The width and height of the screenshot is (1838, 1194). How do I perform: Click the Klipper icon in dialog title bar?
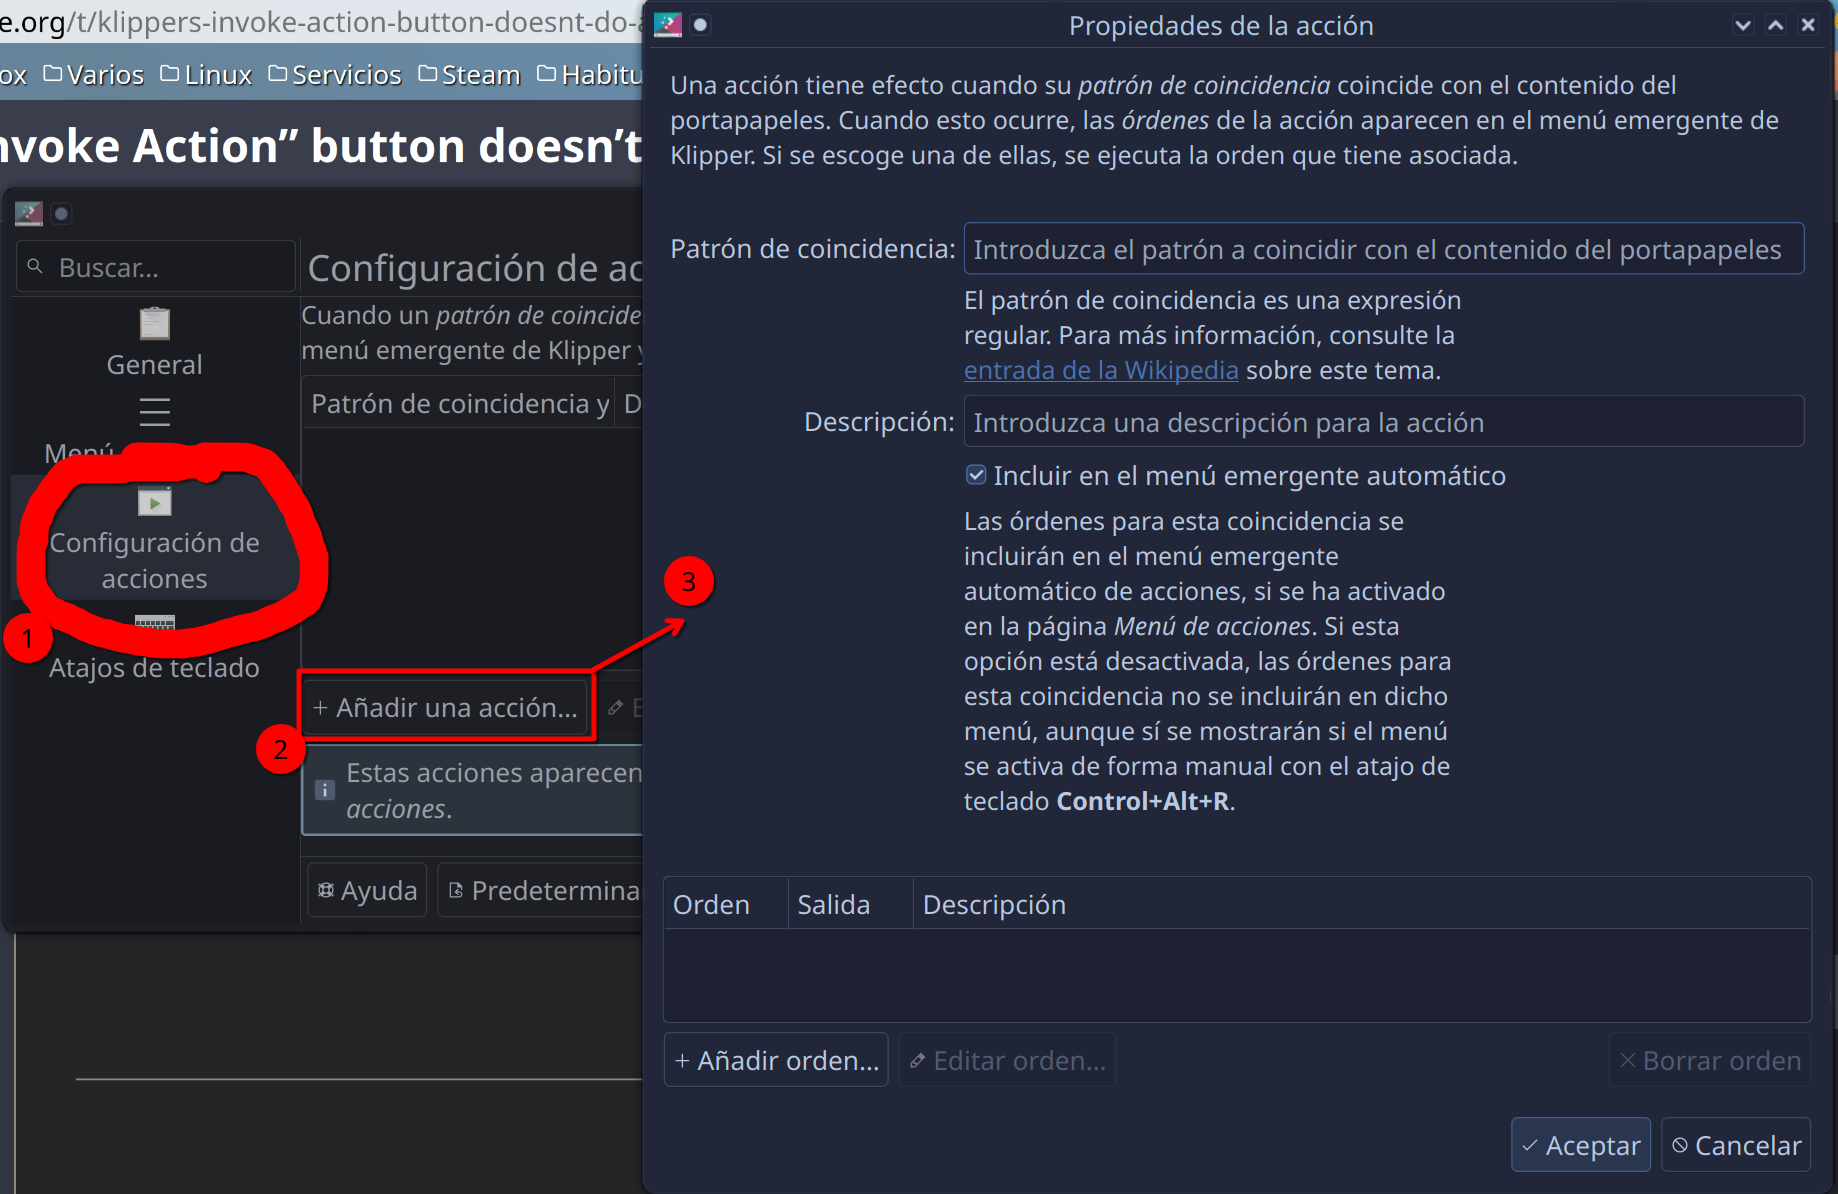coord(667,25)
